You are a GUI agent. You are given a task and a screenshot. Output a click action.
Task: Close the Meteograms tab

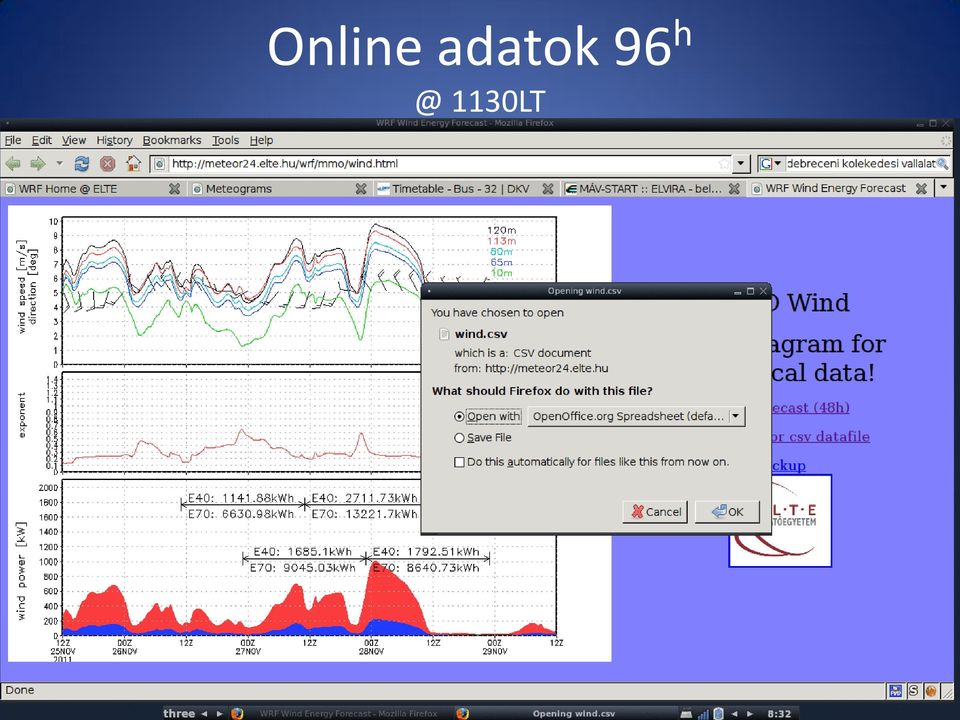[361, 189]
